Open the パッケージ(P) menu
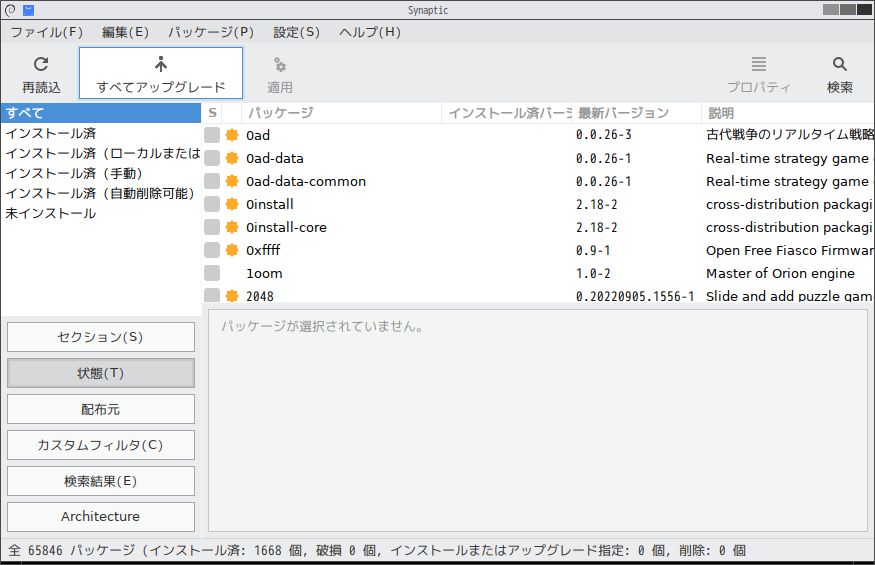875x565 pixels. coord(211,32)
